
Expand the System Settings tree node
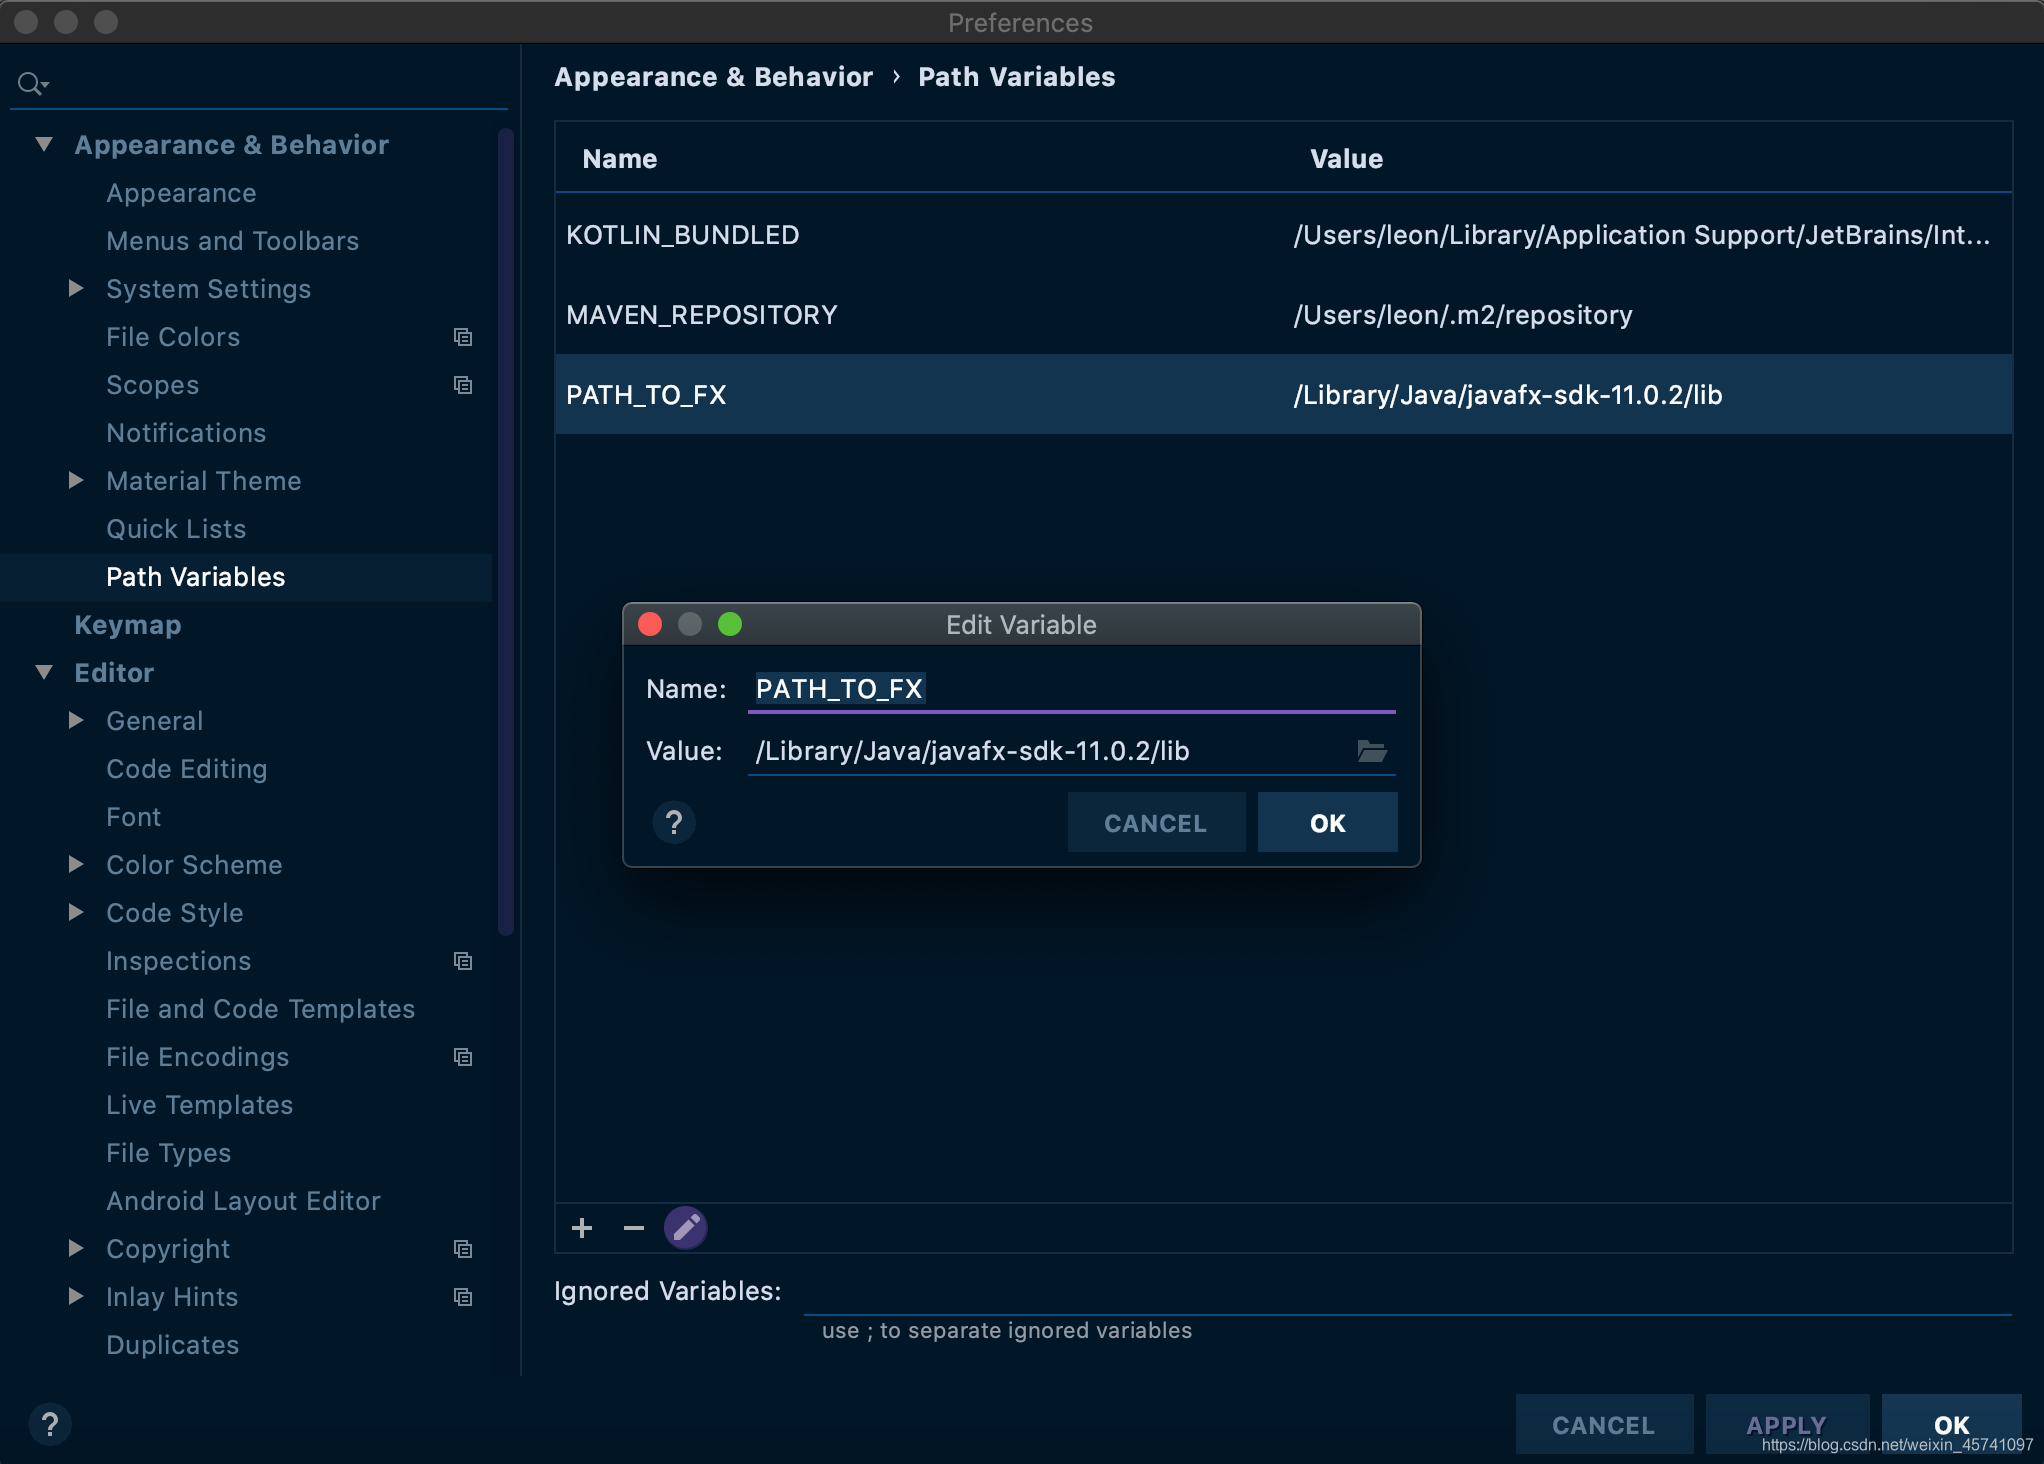76,288
